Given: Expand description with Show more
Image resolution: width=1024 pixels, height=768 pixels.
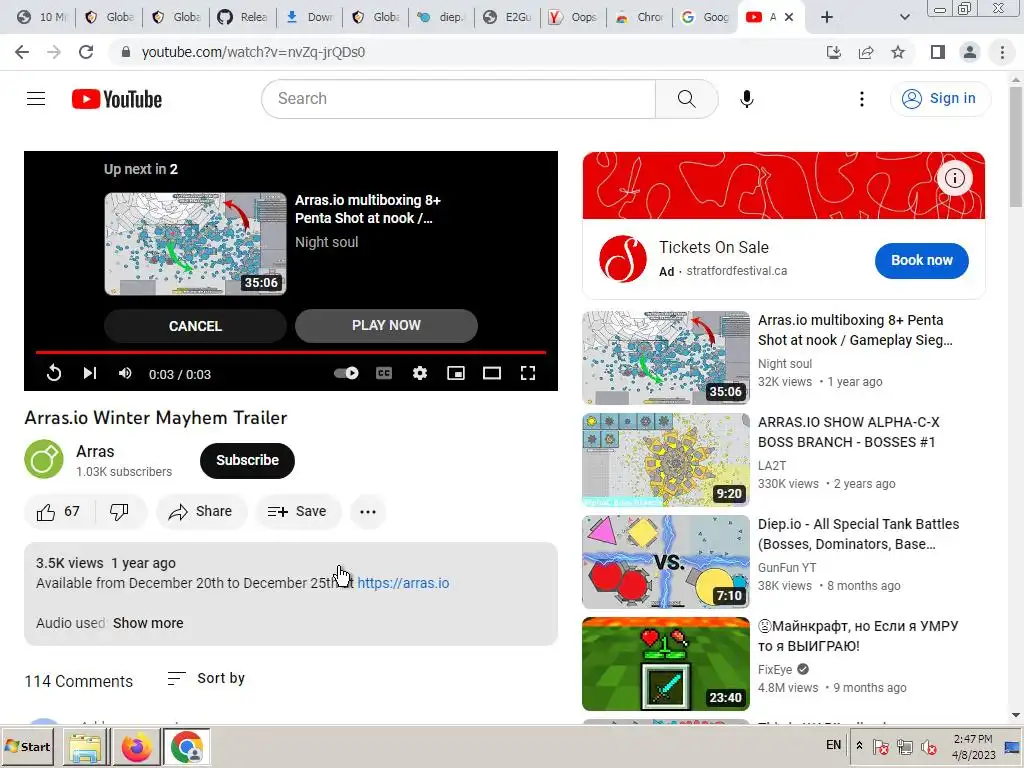Looking at the screenshot, I should coord(148,623).
